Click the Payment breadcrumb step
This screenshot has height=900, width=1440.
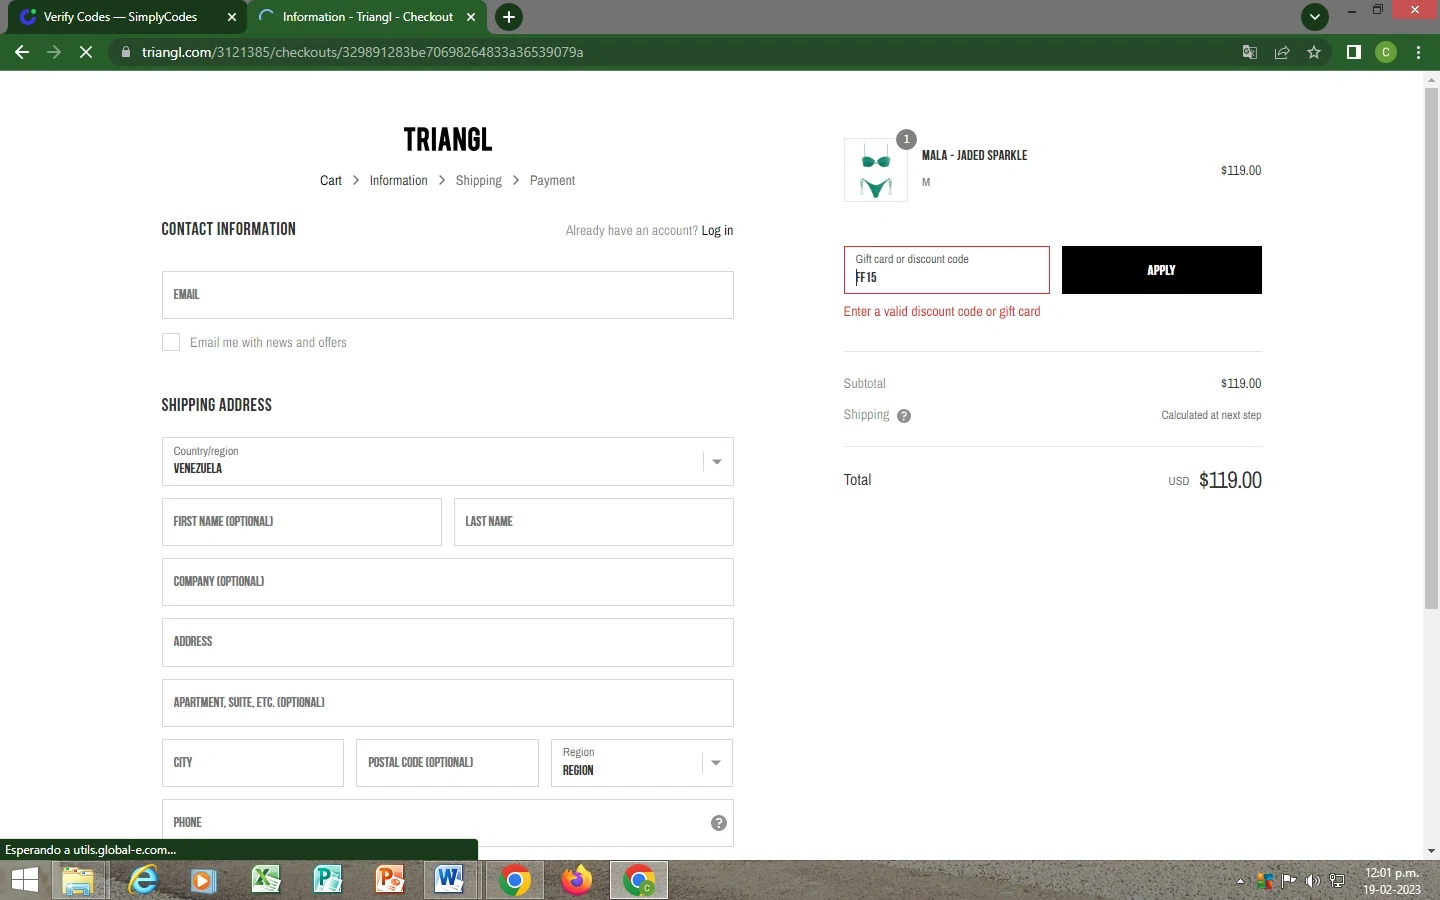coord(552,181)
